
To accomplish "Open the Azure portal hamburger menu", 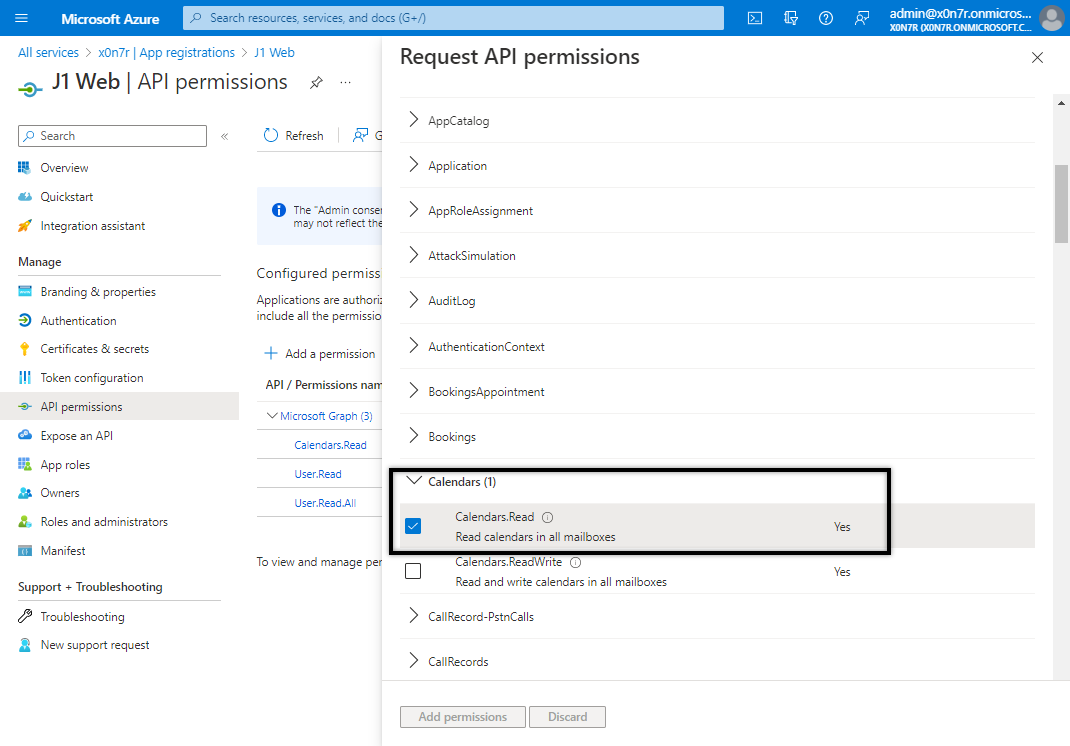I will 22,18.
